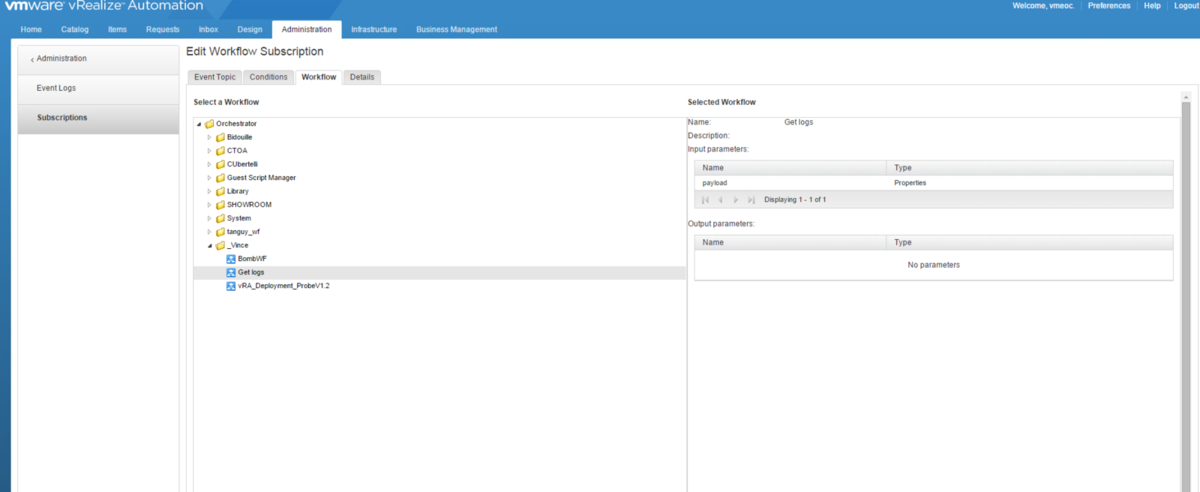Open Subscriptions in sidebar

coord(98,118)
